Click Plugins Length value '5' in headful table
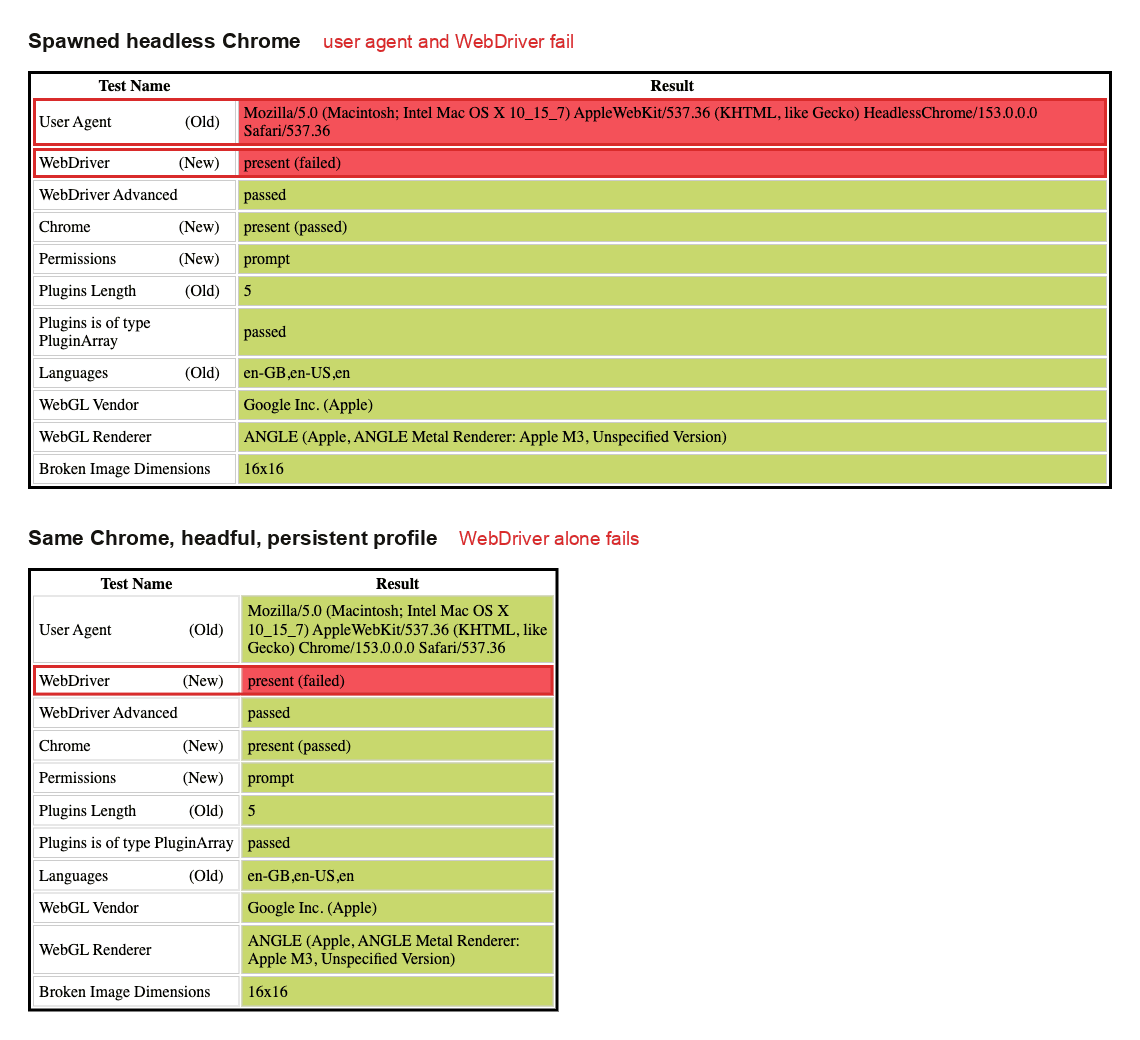The width and height of the screenshot is (1140, 1040). (397, 811)
